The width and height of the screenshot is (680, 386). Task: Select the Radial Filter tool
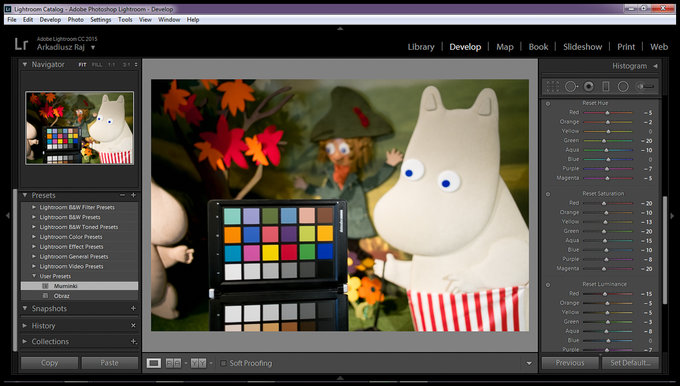(x=623, y=86)
